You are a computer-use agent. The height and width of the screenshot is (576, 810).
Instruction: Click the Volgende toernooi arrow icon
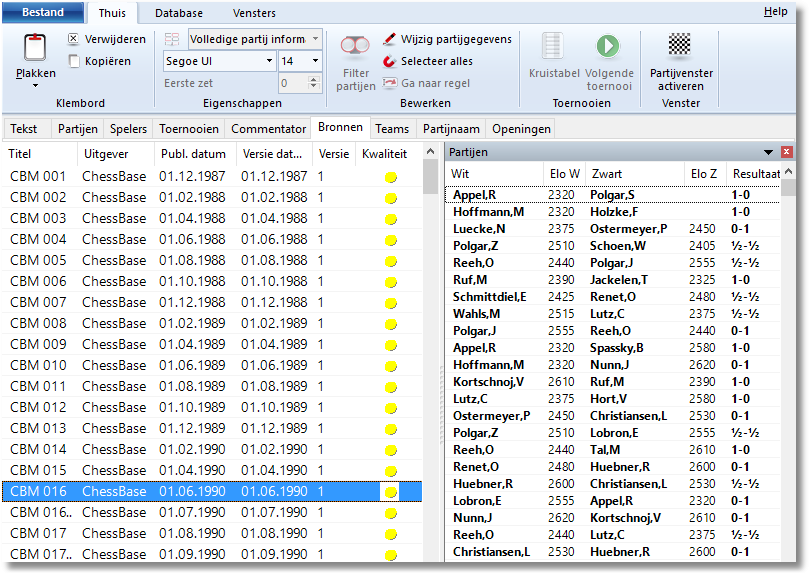tap(608, 46)
